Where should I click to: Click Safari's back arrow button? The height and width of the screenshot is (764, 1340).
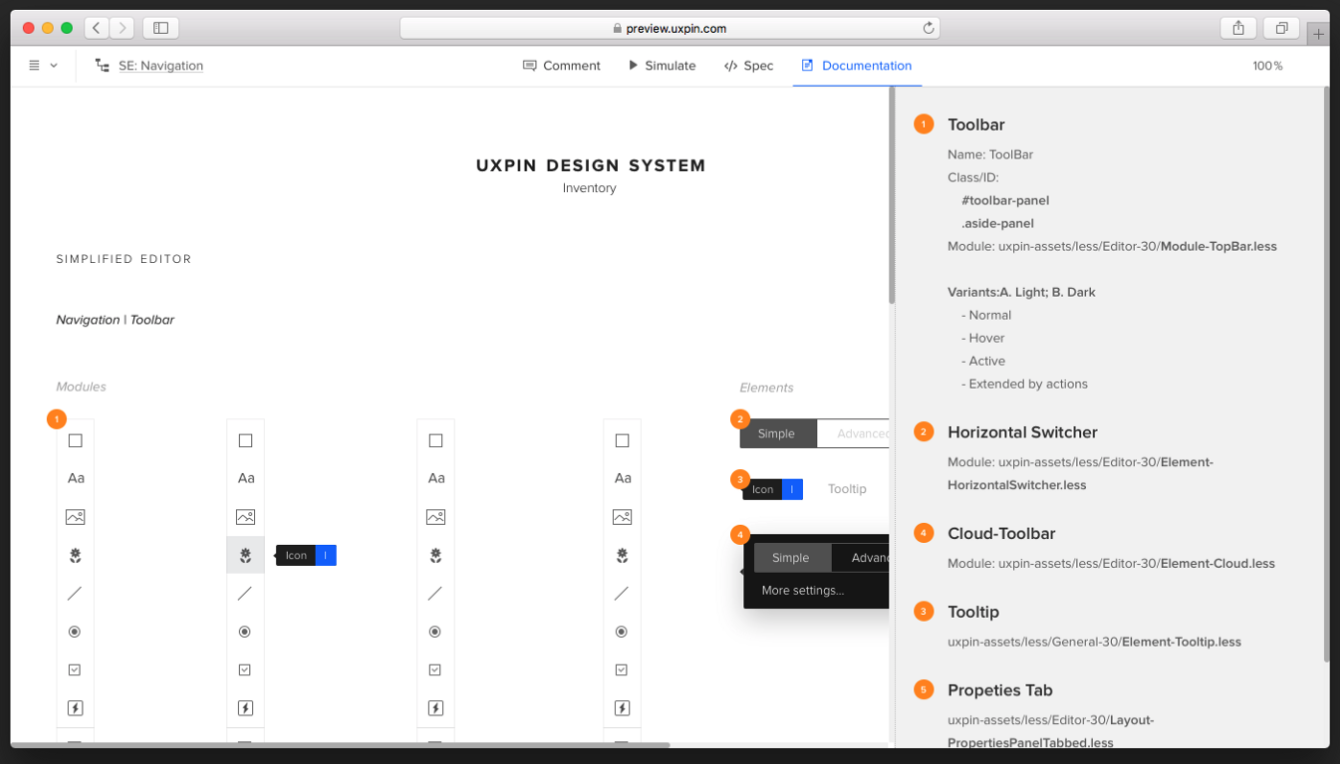tap(97, 28)
